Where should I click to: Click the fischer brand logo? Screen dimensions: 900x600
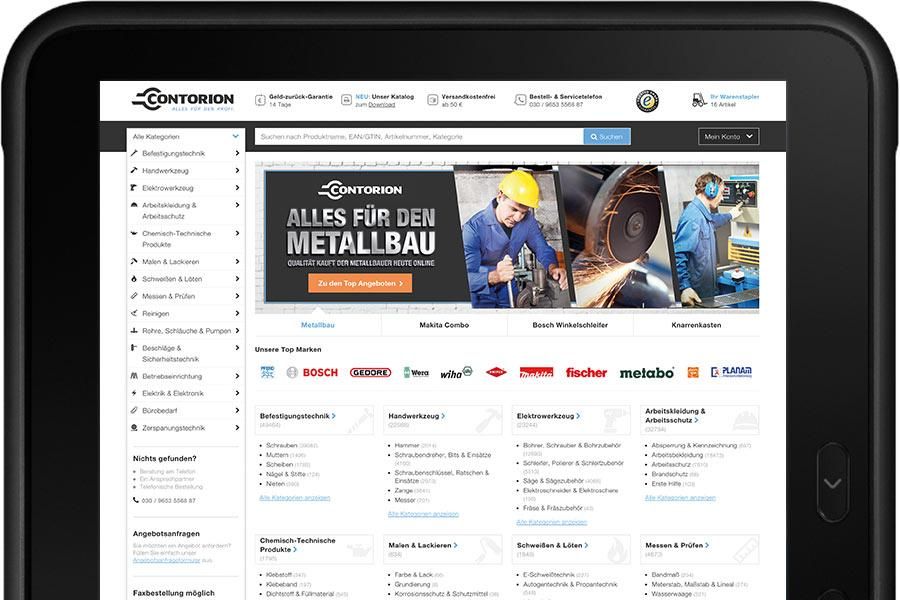[x=586, y=371]
